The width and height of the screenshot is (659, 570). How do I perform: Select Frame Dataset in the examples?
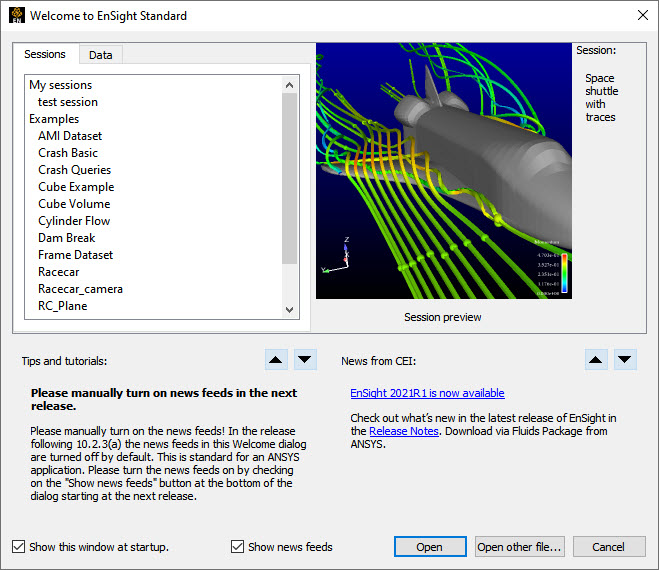pos(75,255)
